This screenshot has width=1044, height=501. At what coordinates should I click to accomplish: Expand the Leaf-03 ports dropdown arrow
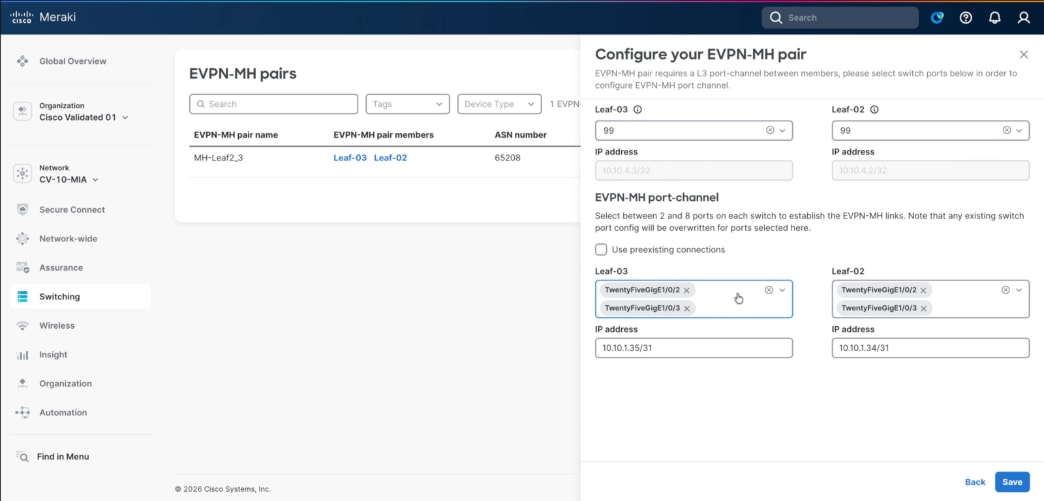point(782,290)
